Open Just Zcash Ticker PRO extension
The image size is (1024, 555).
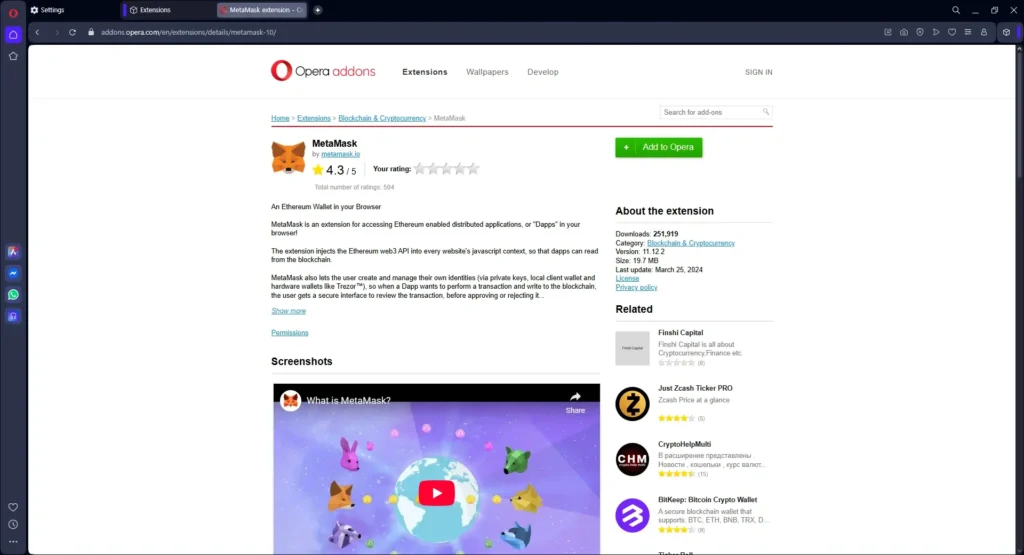point(695,388)
